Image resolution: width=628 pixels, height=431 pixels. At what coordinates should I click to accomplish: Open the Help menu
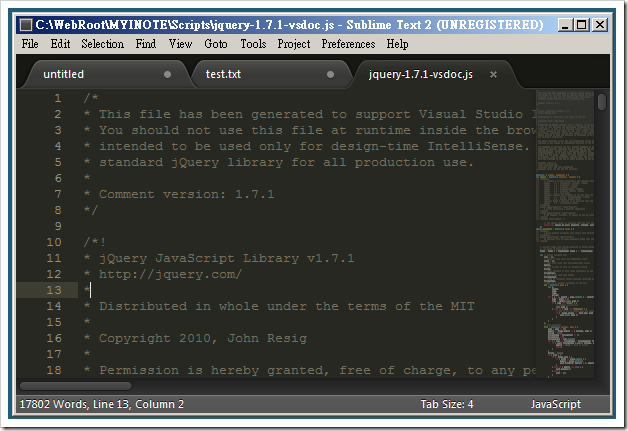pos(397,44)
